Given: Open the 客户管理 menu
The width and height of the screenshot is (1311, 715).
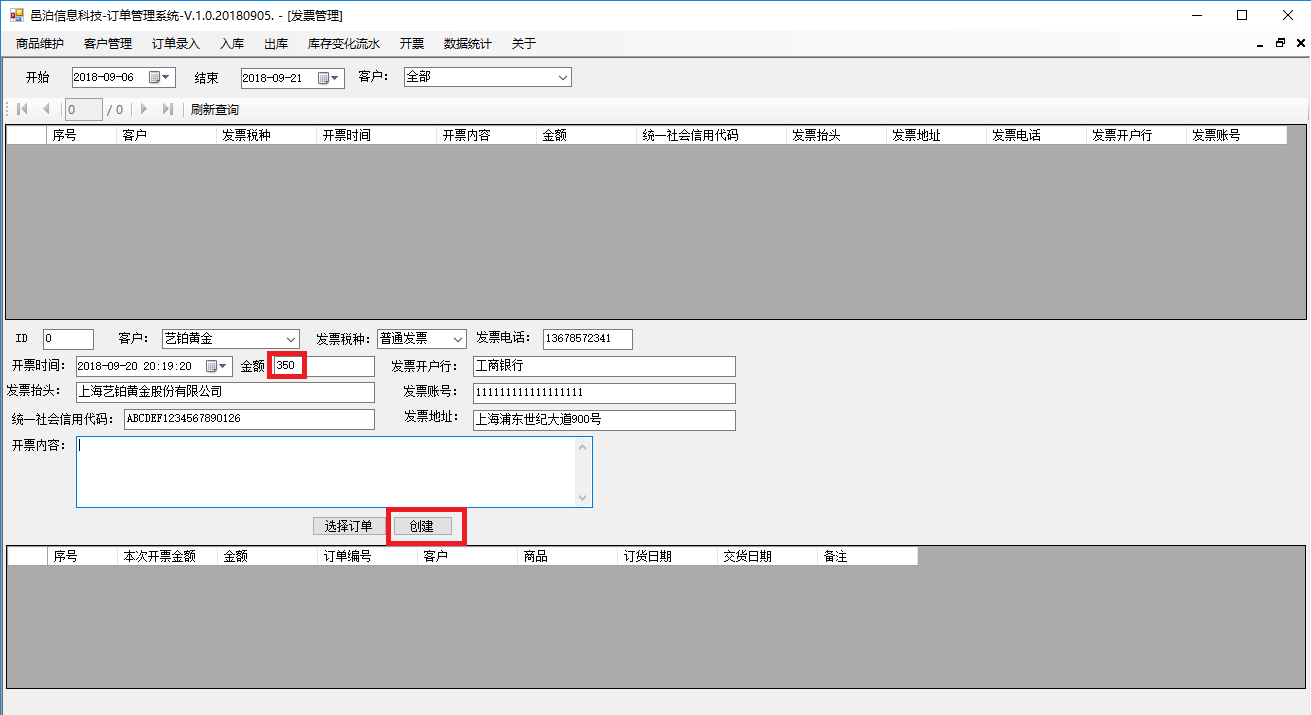Looking at the screenshot, I should point(108,43).
